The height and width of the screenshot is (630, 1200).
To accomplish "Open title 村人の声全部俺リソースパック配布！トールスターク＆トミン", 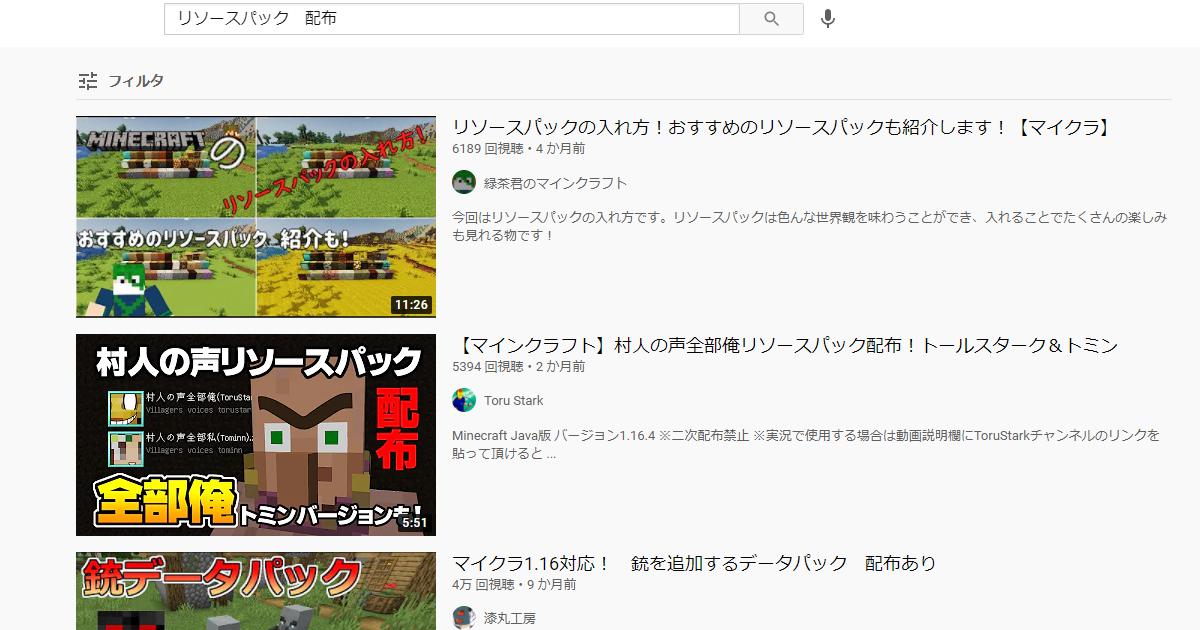I will (x=785, y=345).
